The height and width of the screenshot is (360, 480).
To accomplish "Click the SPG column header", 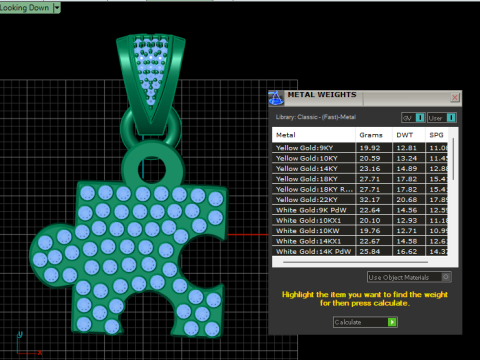I will [437, 135].
